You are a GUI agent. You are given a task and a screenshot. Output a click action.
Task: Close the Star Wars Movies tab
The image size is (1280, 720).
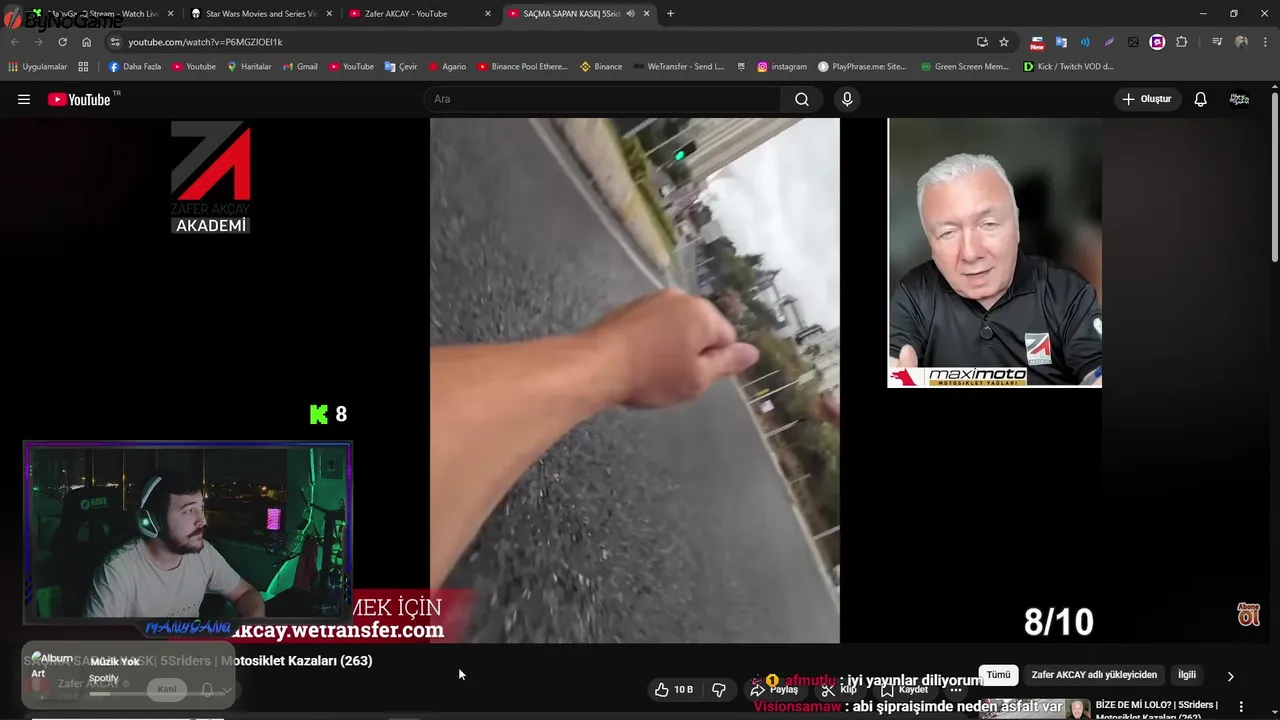[x=329, y=14]
